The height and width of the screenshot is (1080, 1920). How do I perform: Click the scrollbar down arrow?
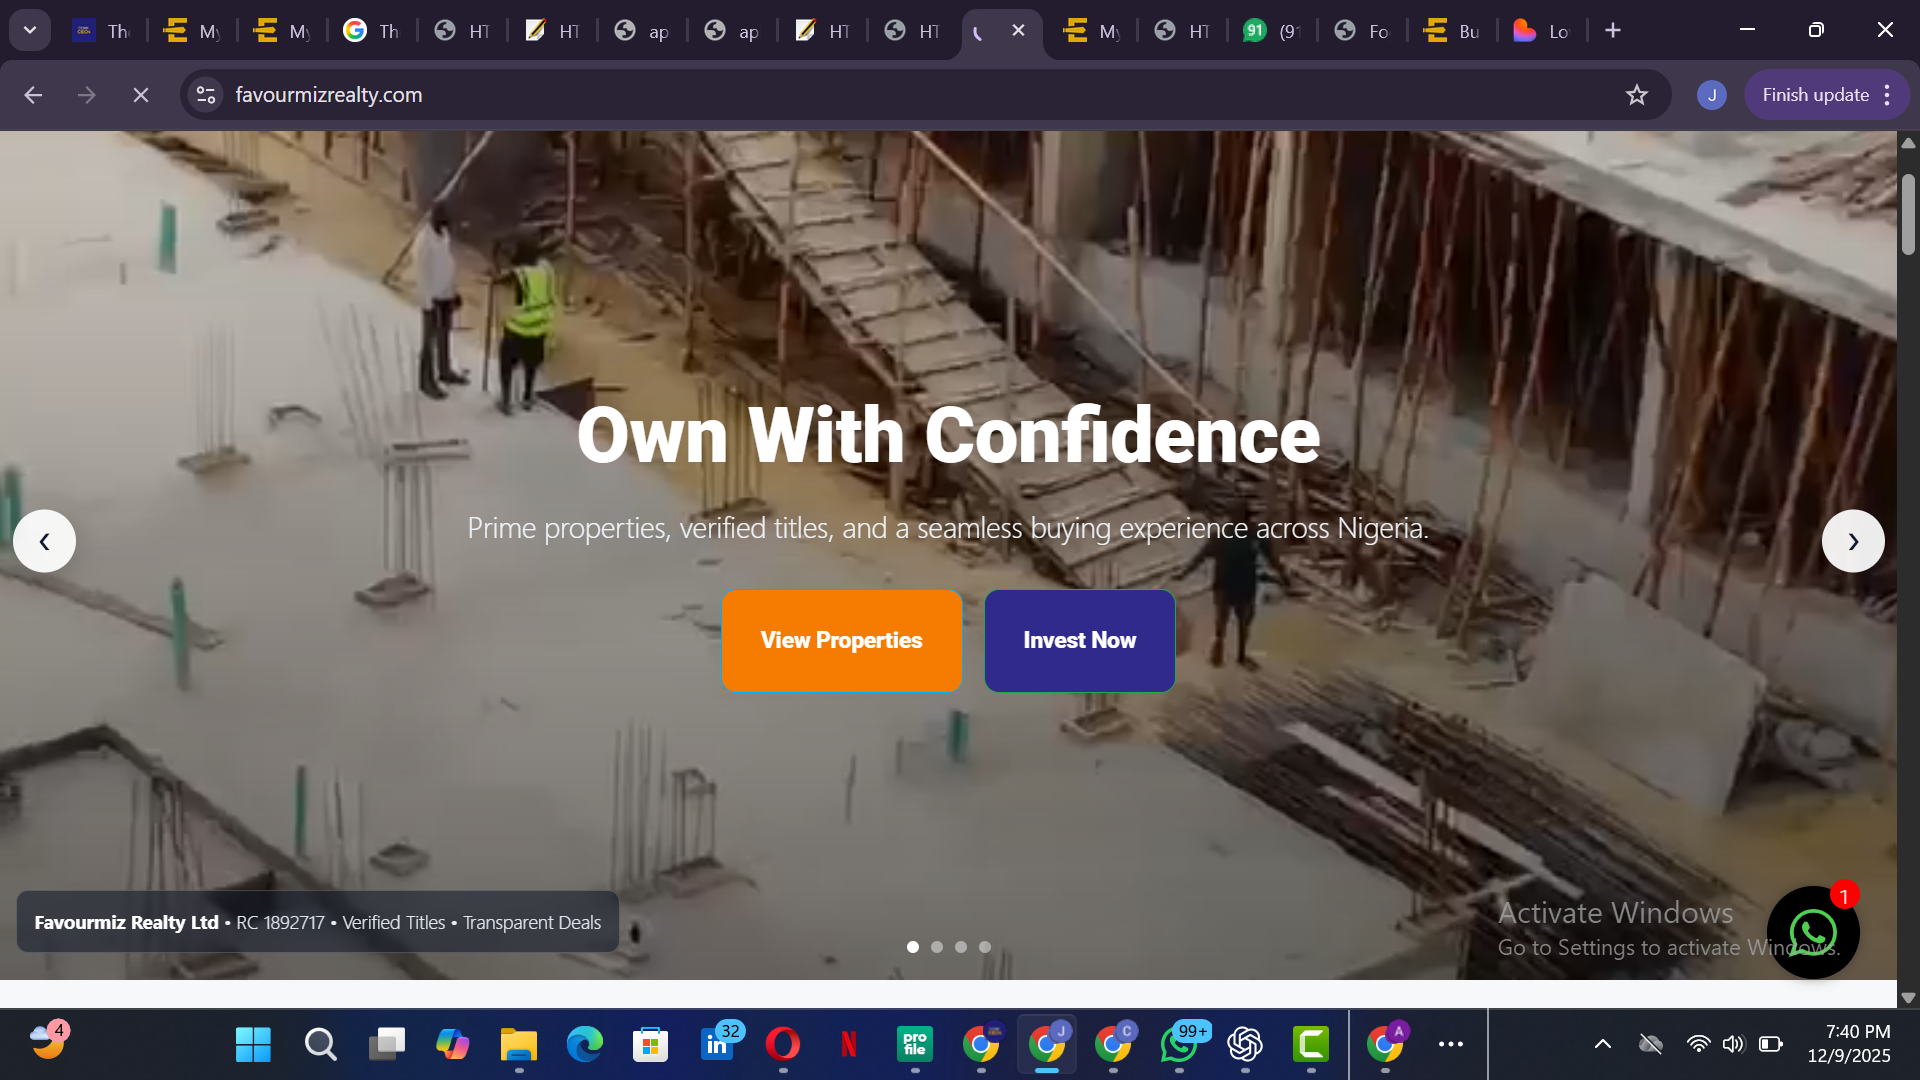point(1908,997)
